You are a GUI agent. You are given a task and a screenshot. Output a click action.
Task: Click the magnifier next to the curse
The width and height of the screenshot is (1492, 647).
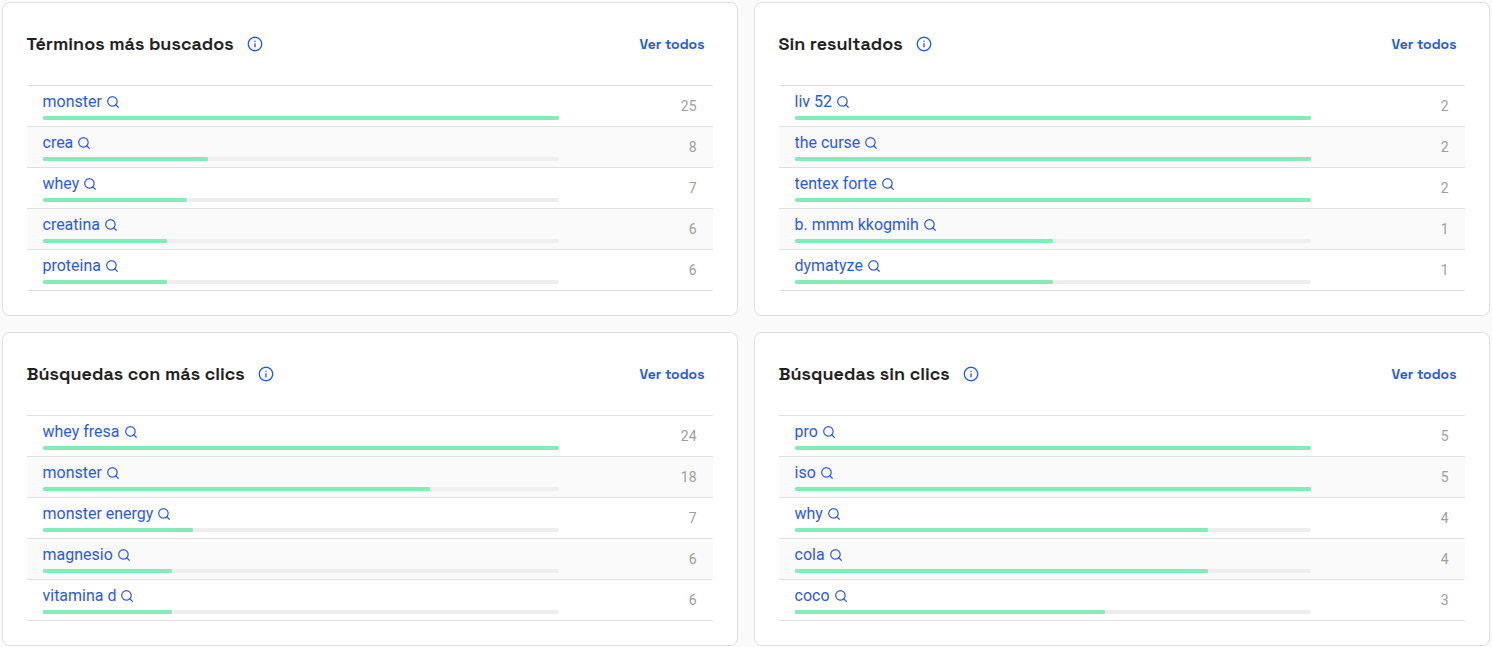click(x=871, y=143)
